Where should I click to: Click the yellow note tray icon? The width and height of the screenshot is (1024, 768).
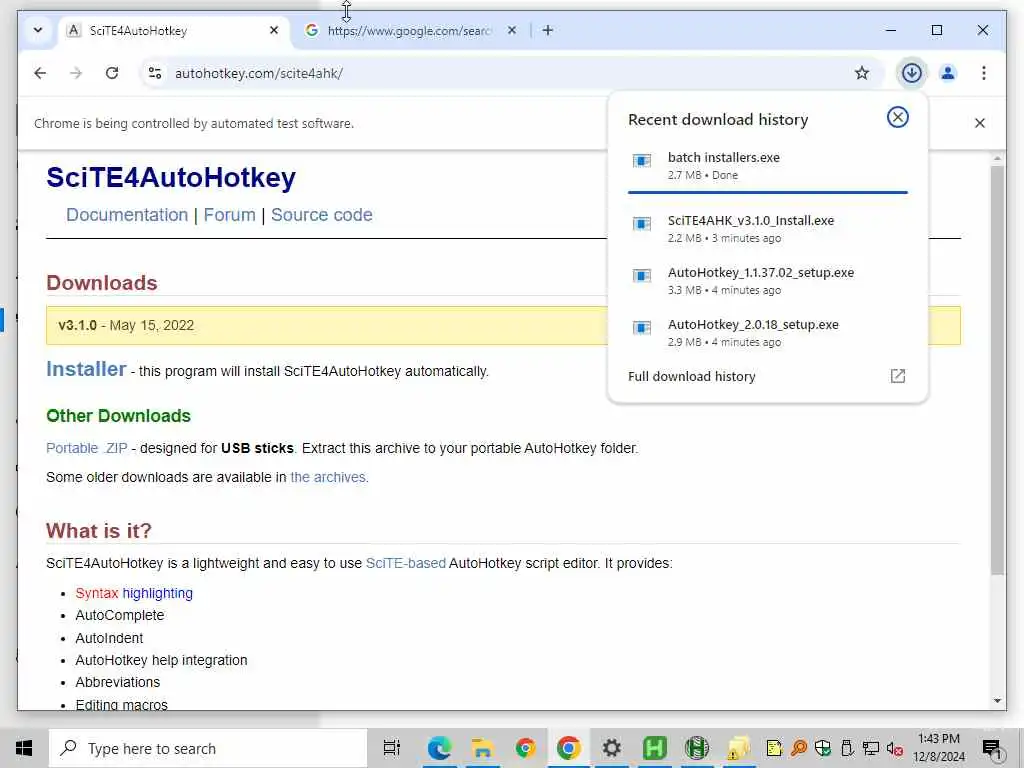pyautogui.click(x=774, y=748)
